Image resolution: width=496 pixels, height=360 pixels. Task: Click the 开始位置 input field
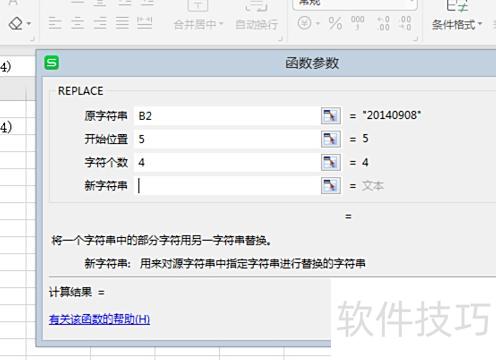click(227, 139)
